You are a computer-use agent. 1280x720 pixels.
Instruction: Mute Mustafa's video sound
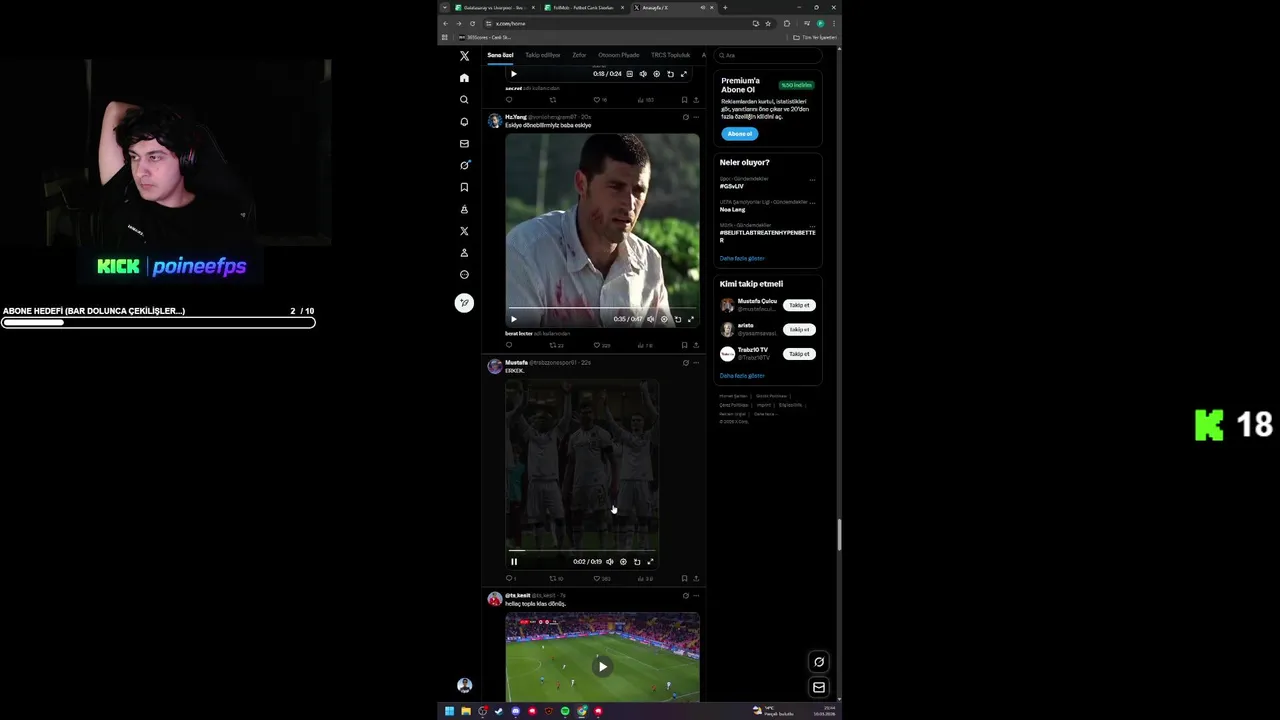610,562
